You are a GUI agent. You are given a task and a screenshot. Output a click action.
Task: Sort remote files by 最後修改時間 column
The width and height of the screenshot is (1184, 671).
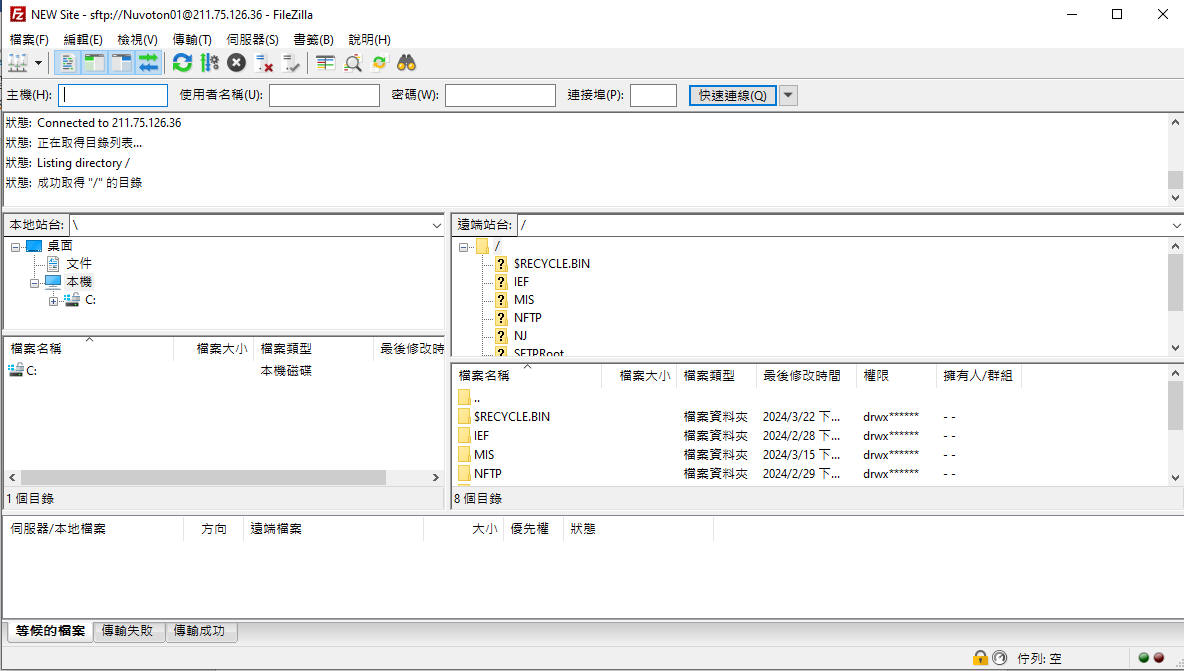[807, 375]
